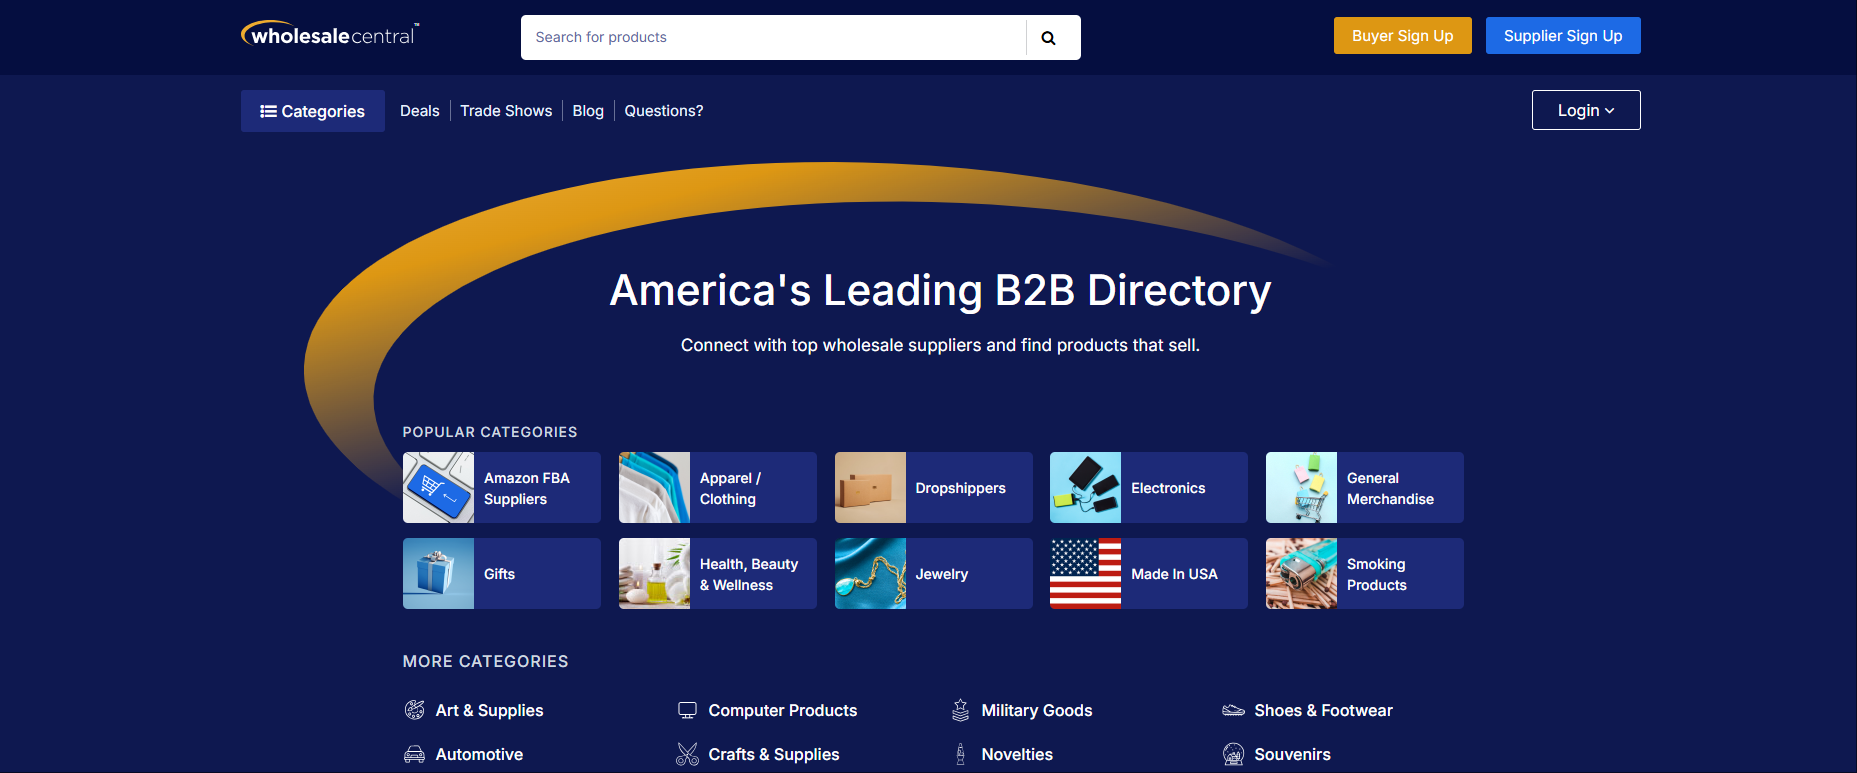Click the Shoes & Footwear sneaker icon

(1233, 710)
